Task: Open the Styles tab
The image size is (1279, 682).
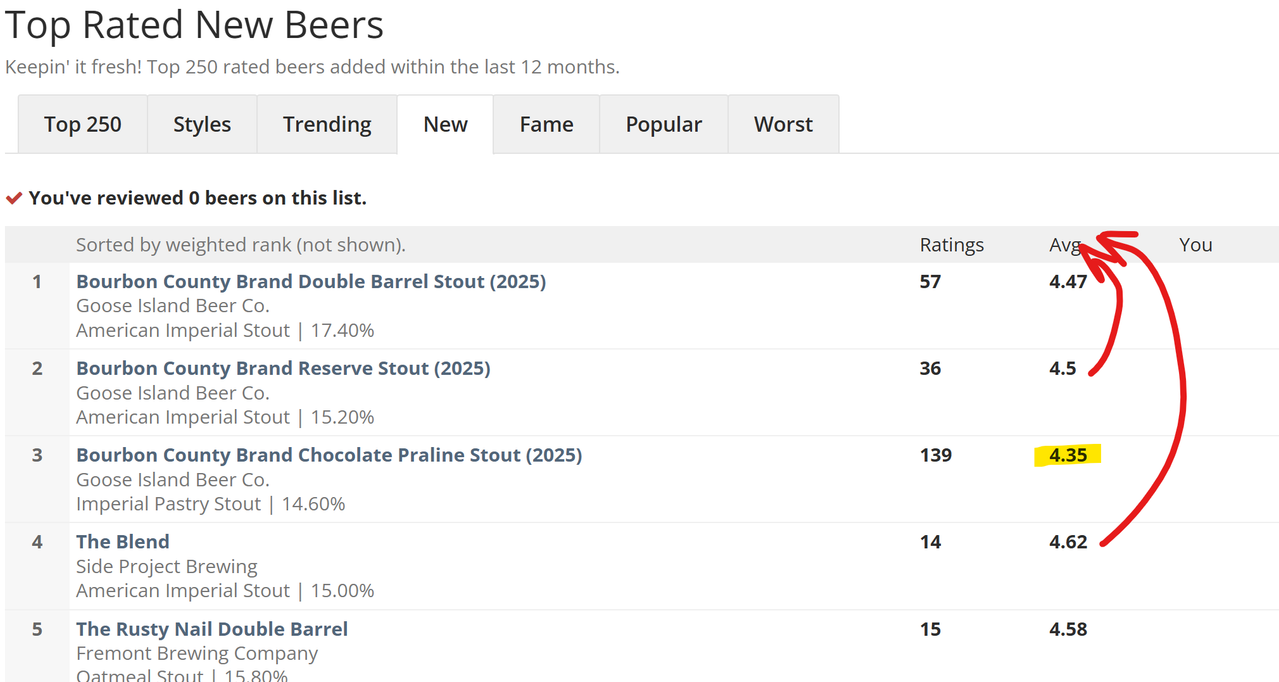Action: 202,124
